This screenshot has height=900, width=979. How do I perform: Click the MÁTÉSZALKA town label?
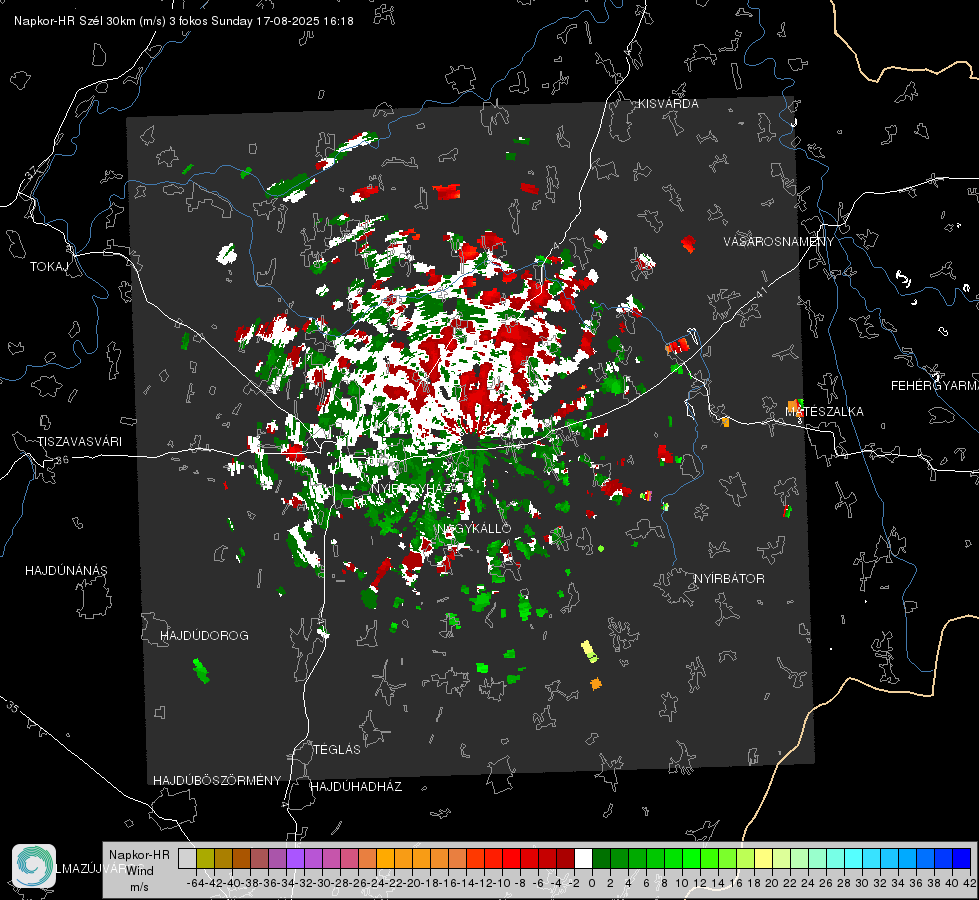pos(824,412)
